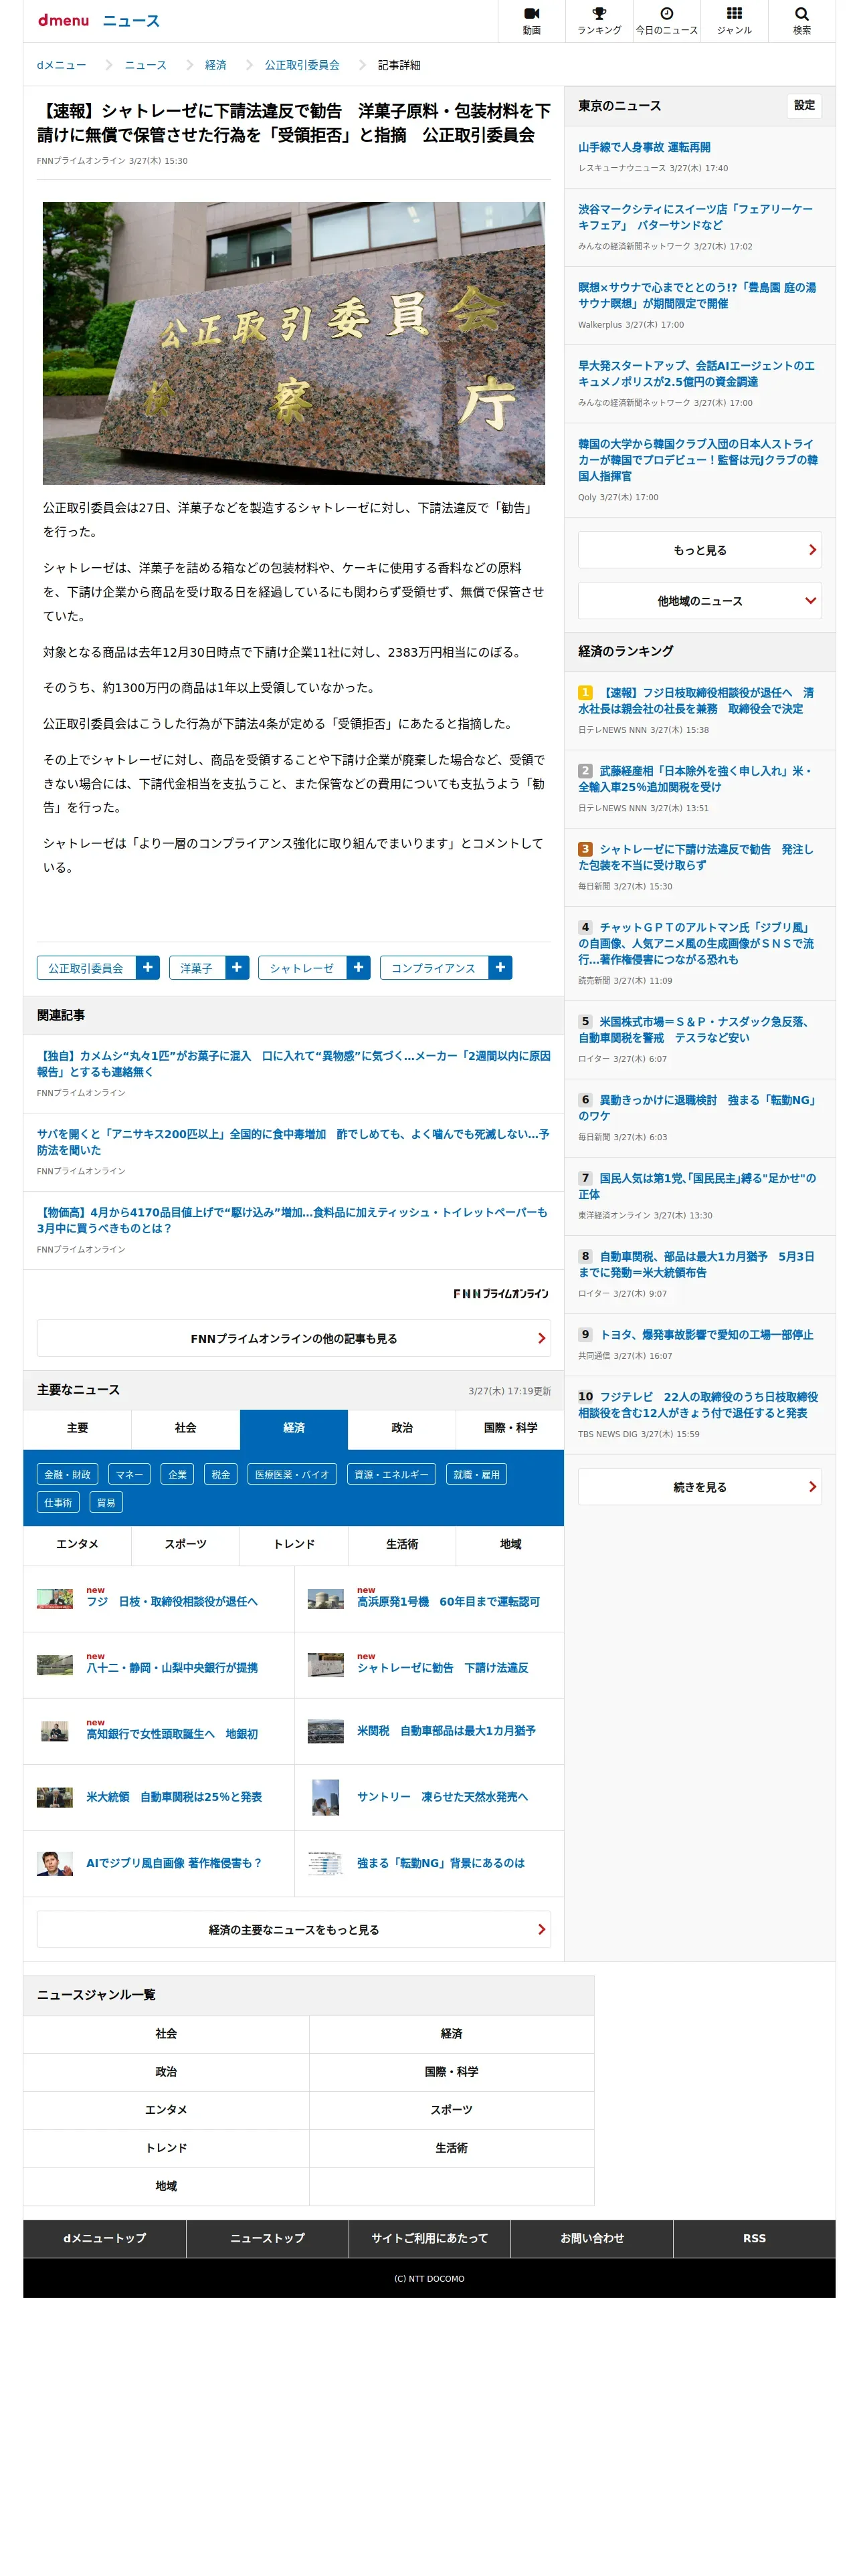Open the ランキング trophy icon
The height and width of the screenshot is (2576, 859).
click(599, 20)
